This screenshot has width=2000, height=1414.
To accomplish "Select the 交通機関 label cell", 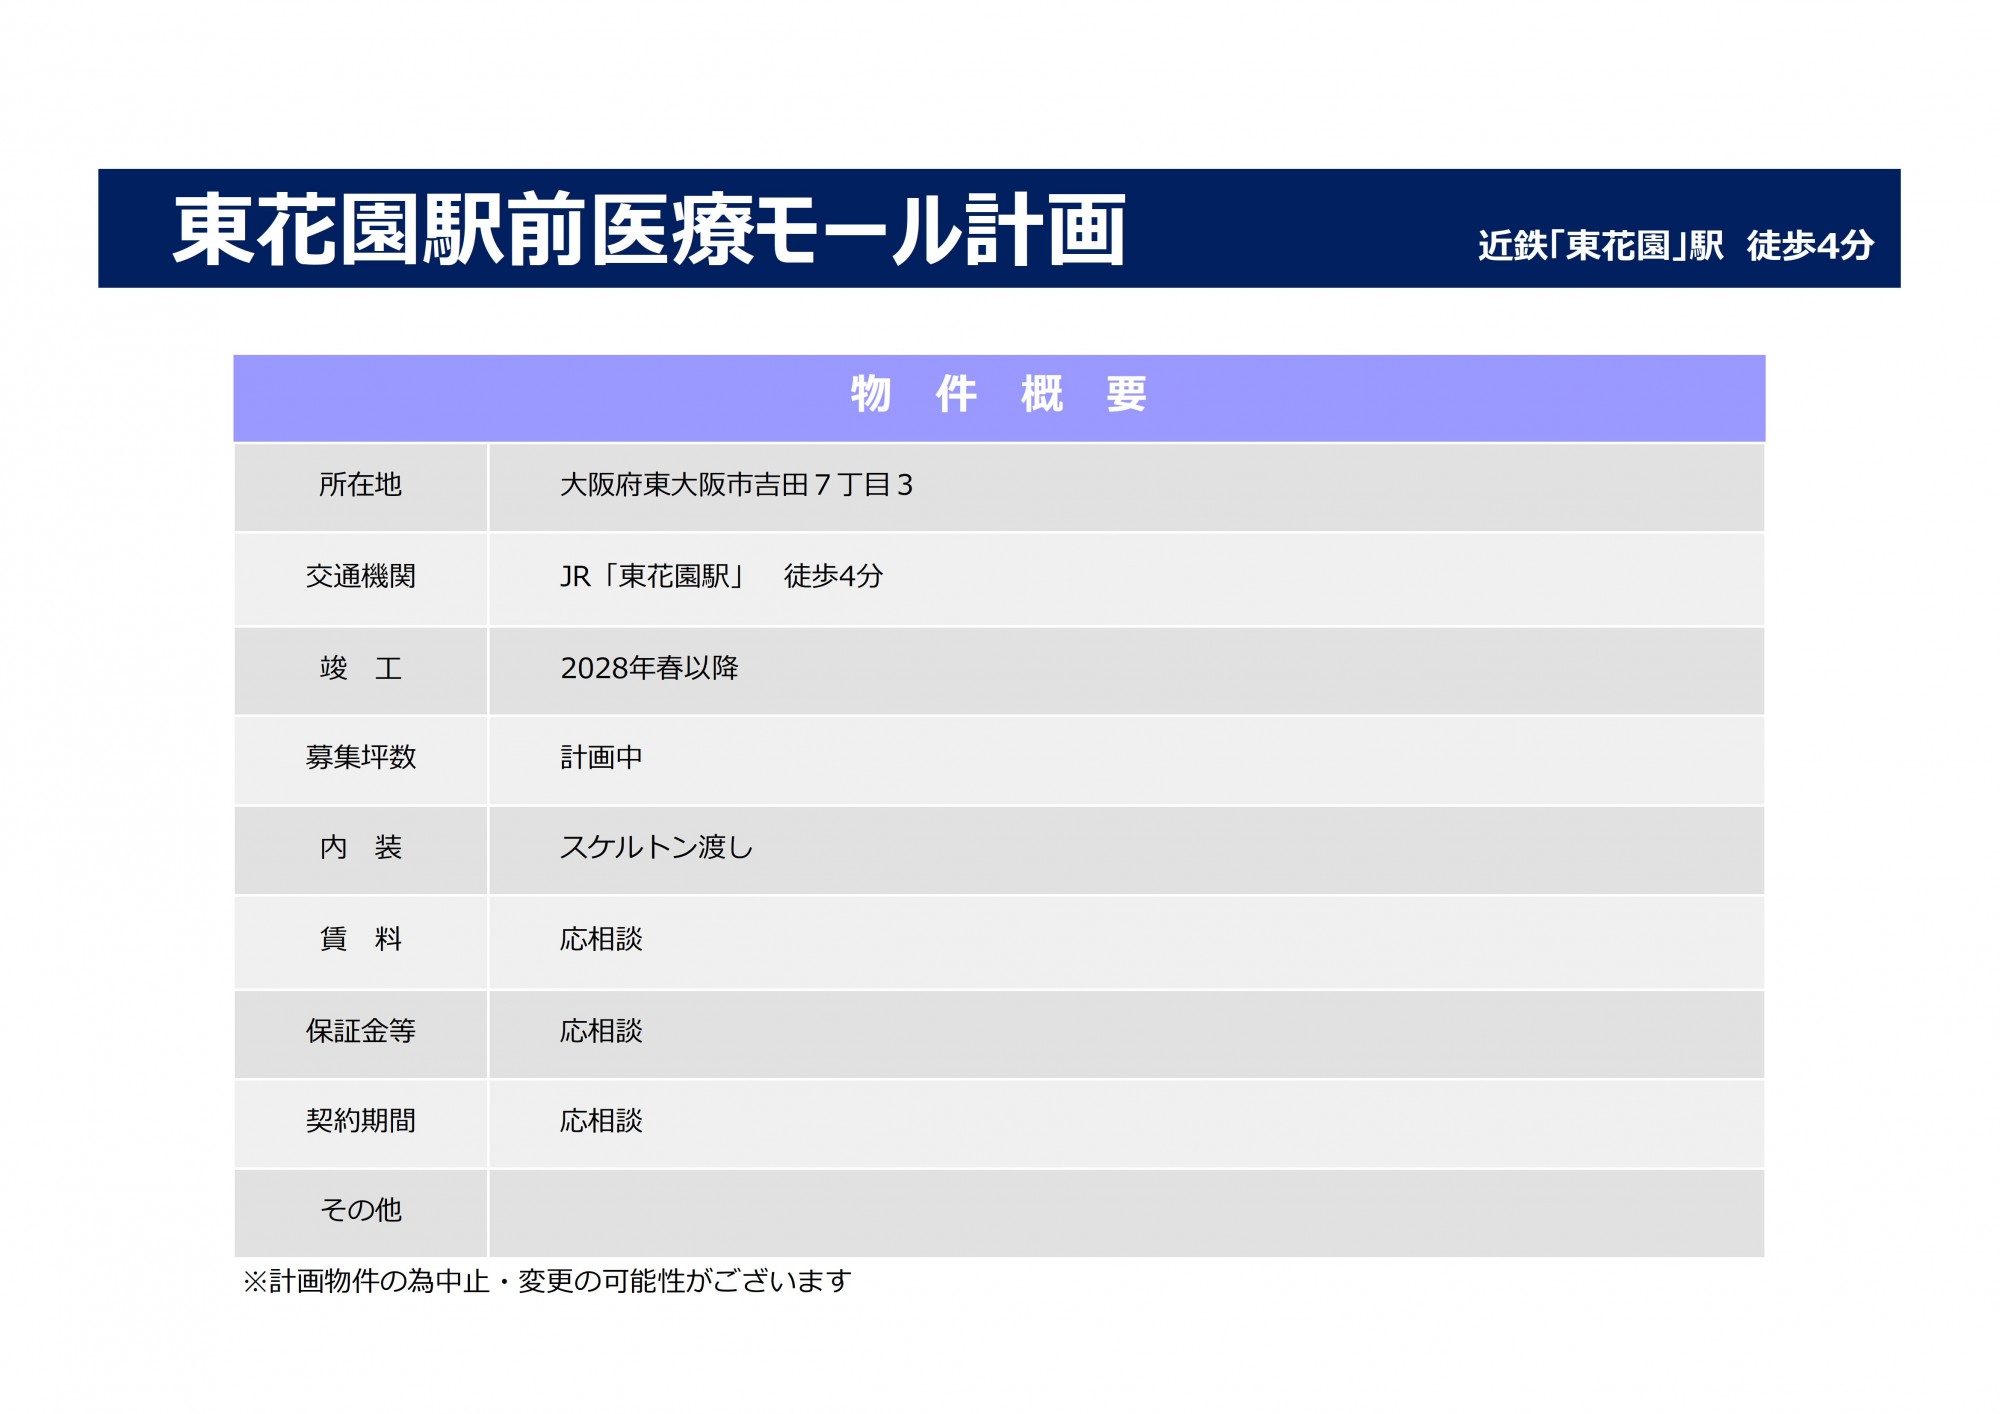I will point(360,576).
